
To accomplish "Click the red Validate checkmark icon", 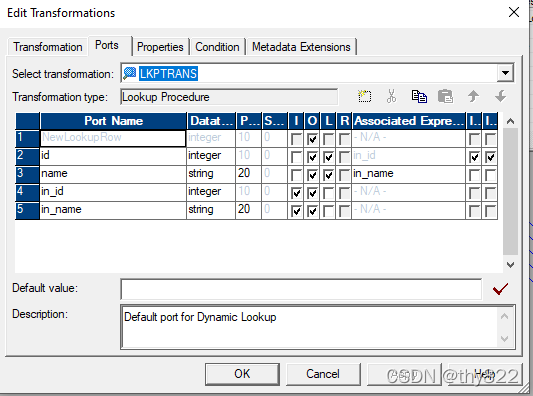I will pyautogui.click(x=500, y=289).
